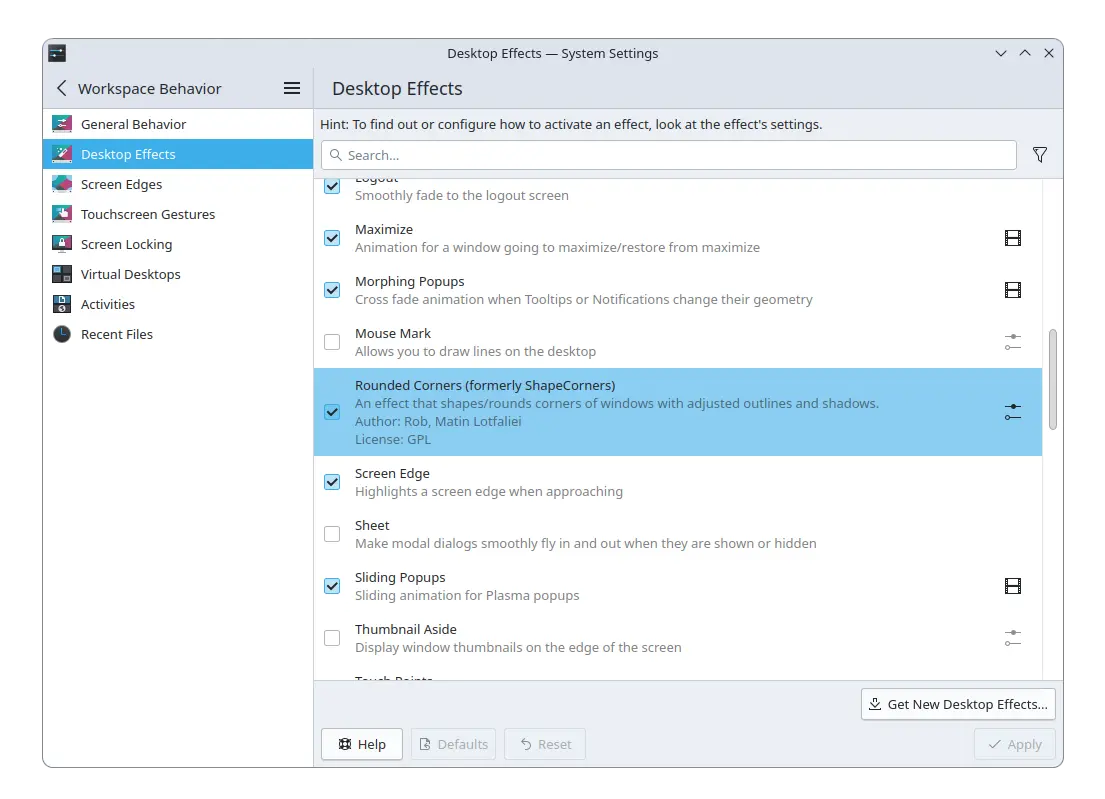1105x799 pixels.
Task: Click the Screen Locking sidebar icon
Action: (x=62, y=244)
